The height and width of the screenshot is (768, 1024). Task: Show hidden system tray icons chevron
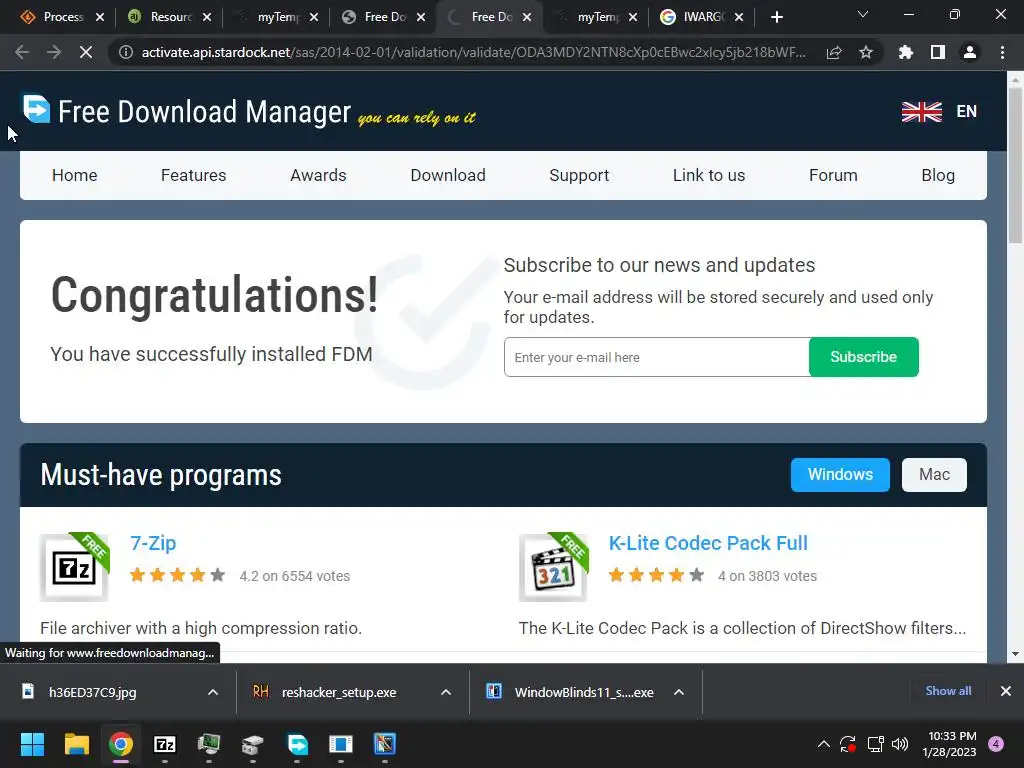824,744
